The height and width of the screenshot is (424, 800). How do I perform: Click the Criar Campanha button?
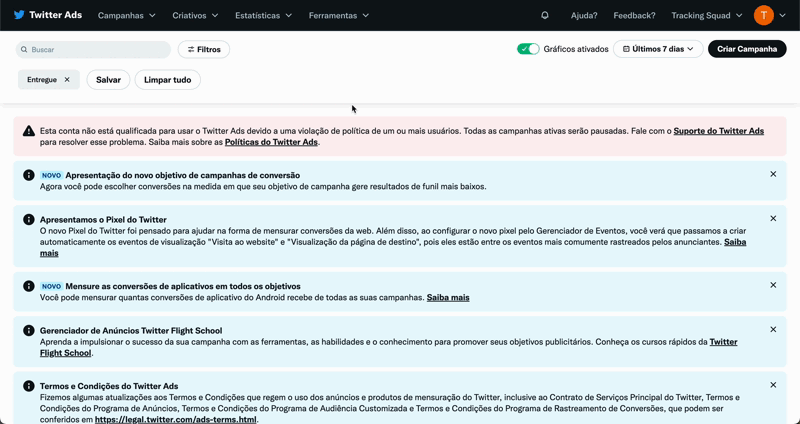coord(747,49)
